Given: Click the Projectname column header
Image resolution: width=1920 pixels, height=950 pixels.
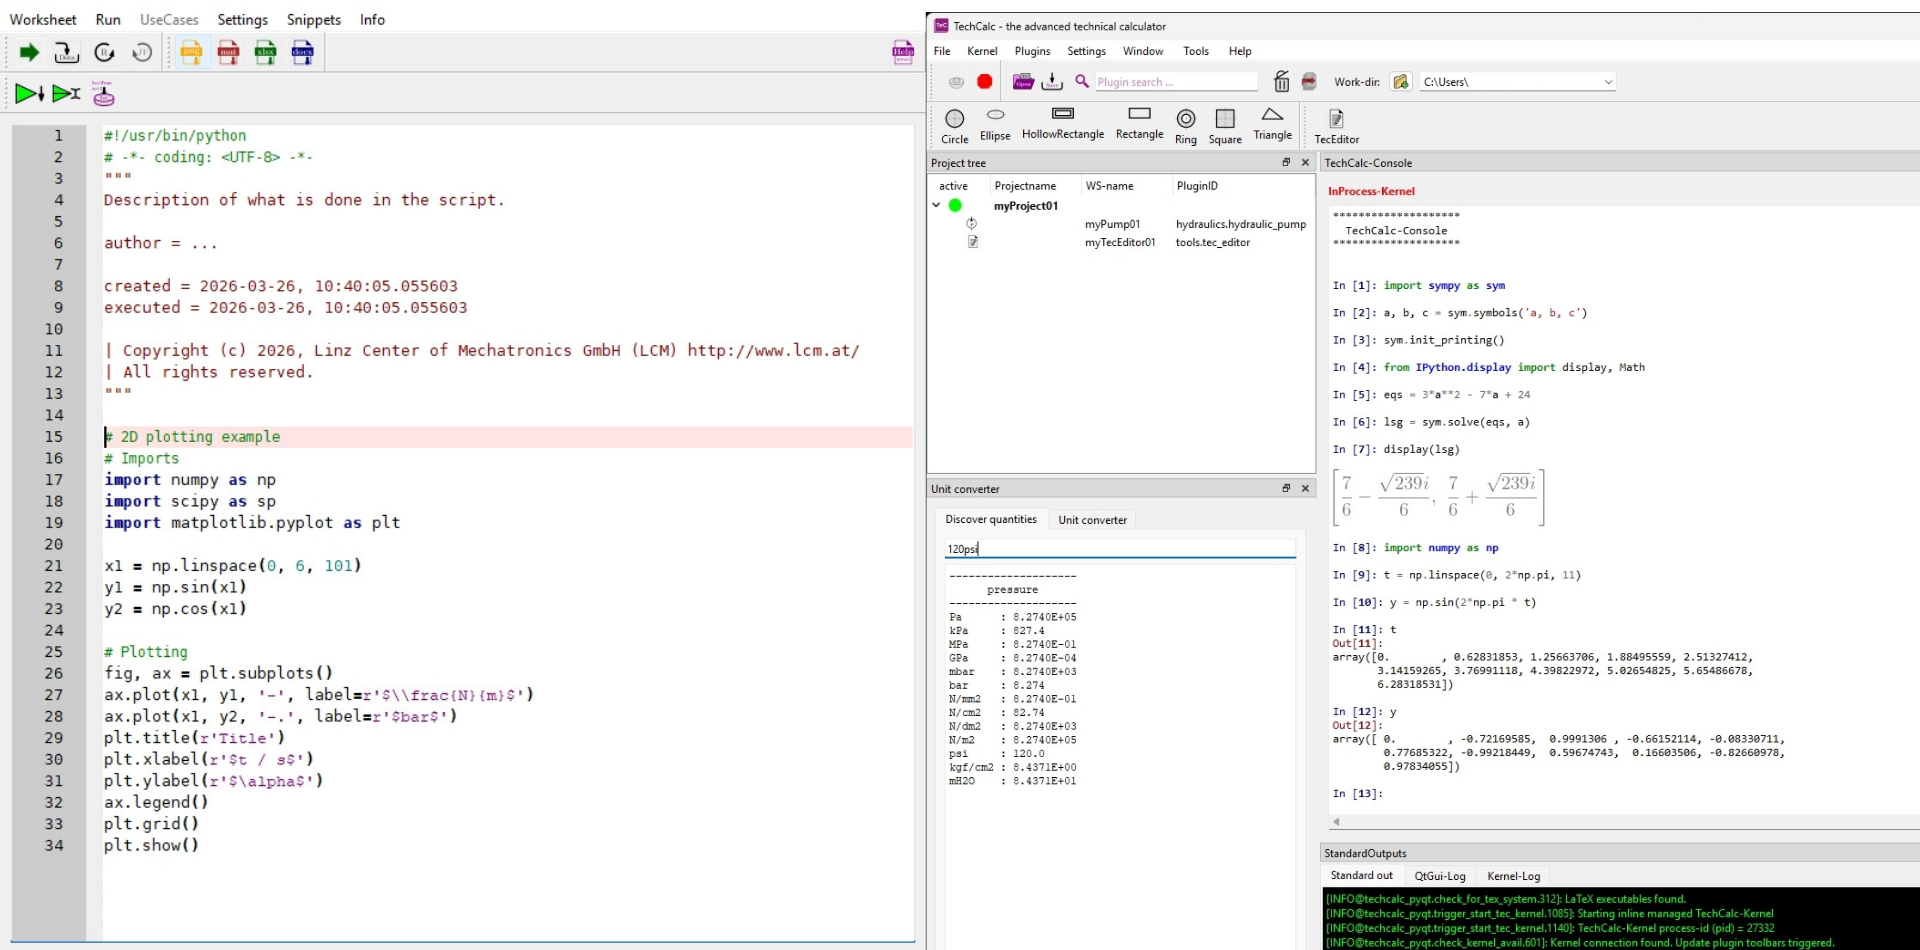Looking at the screenshot, I should [1025, 186].
